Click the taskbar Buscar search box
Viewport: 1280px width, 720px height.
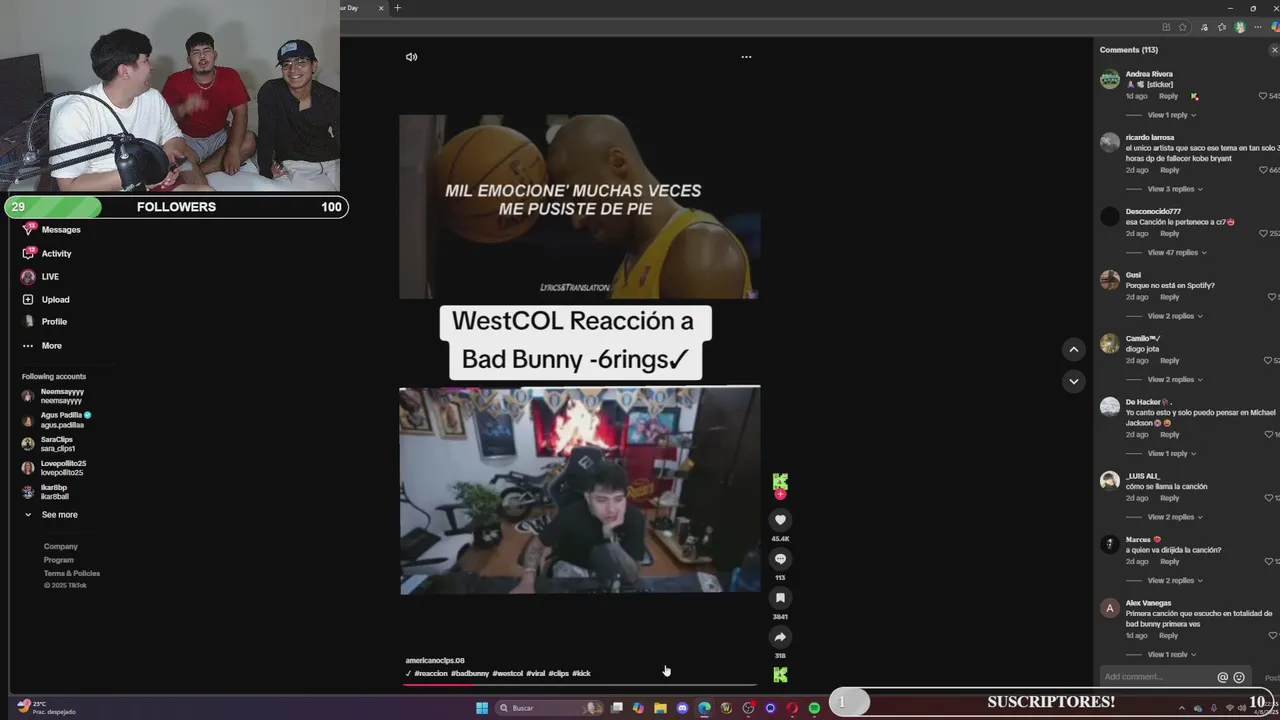click(549, 708)
